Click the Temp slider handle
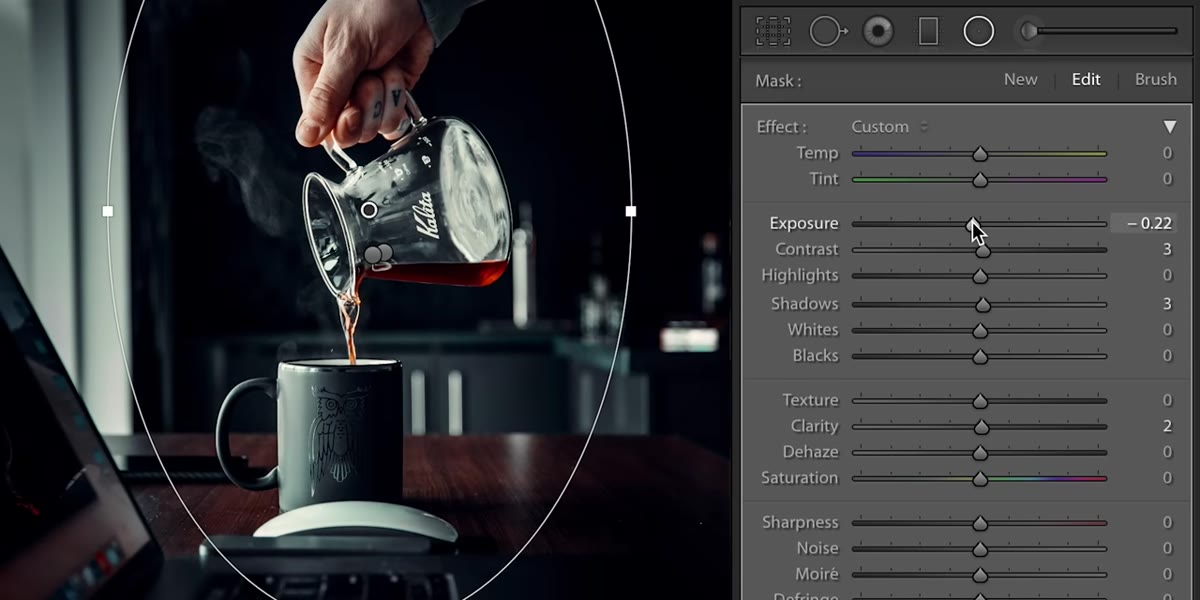This screenshot has width=1200, height=600. coord(980,154)
